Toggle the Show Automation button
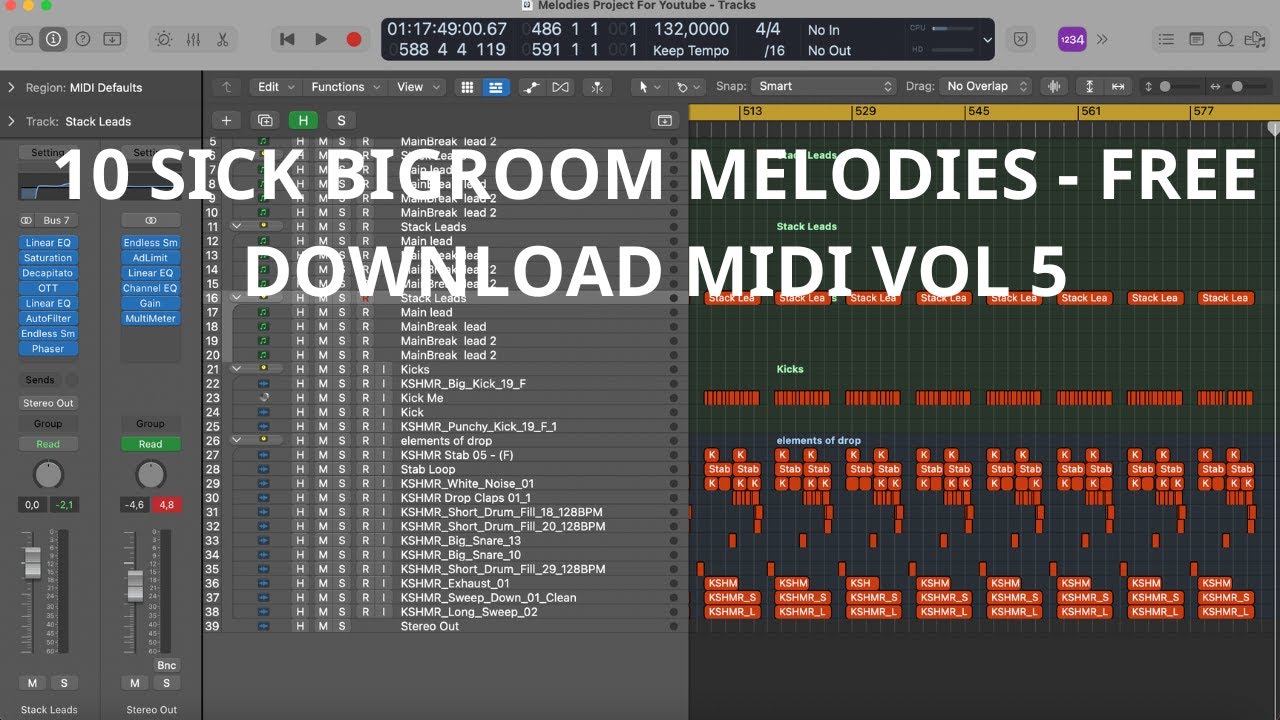Viewport: 1280px width, 720px height. (532, 87)
